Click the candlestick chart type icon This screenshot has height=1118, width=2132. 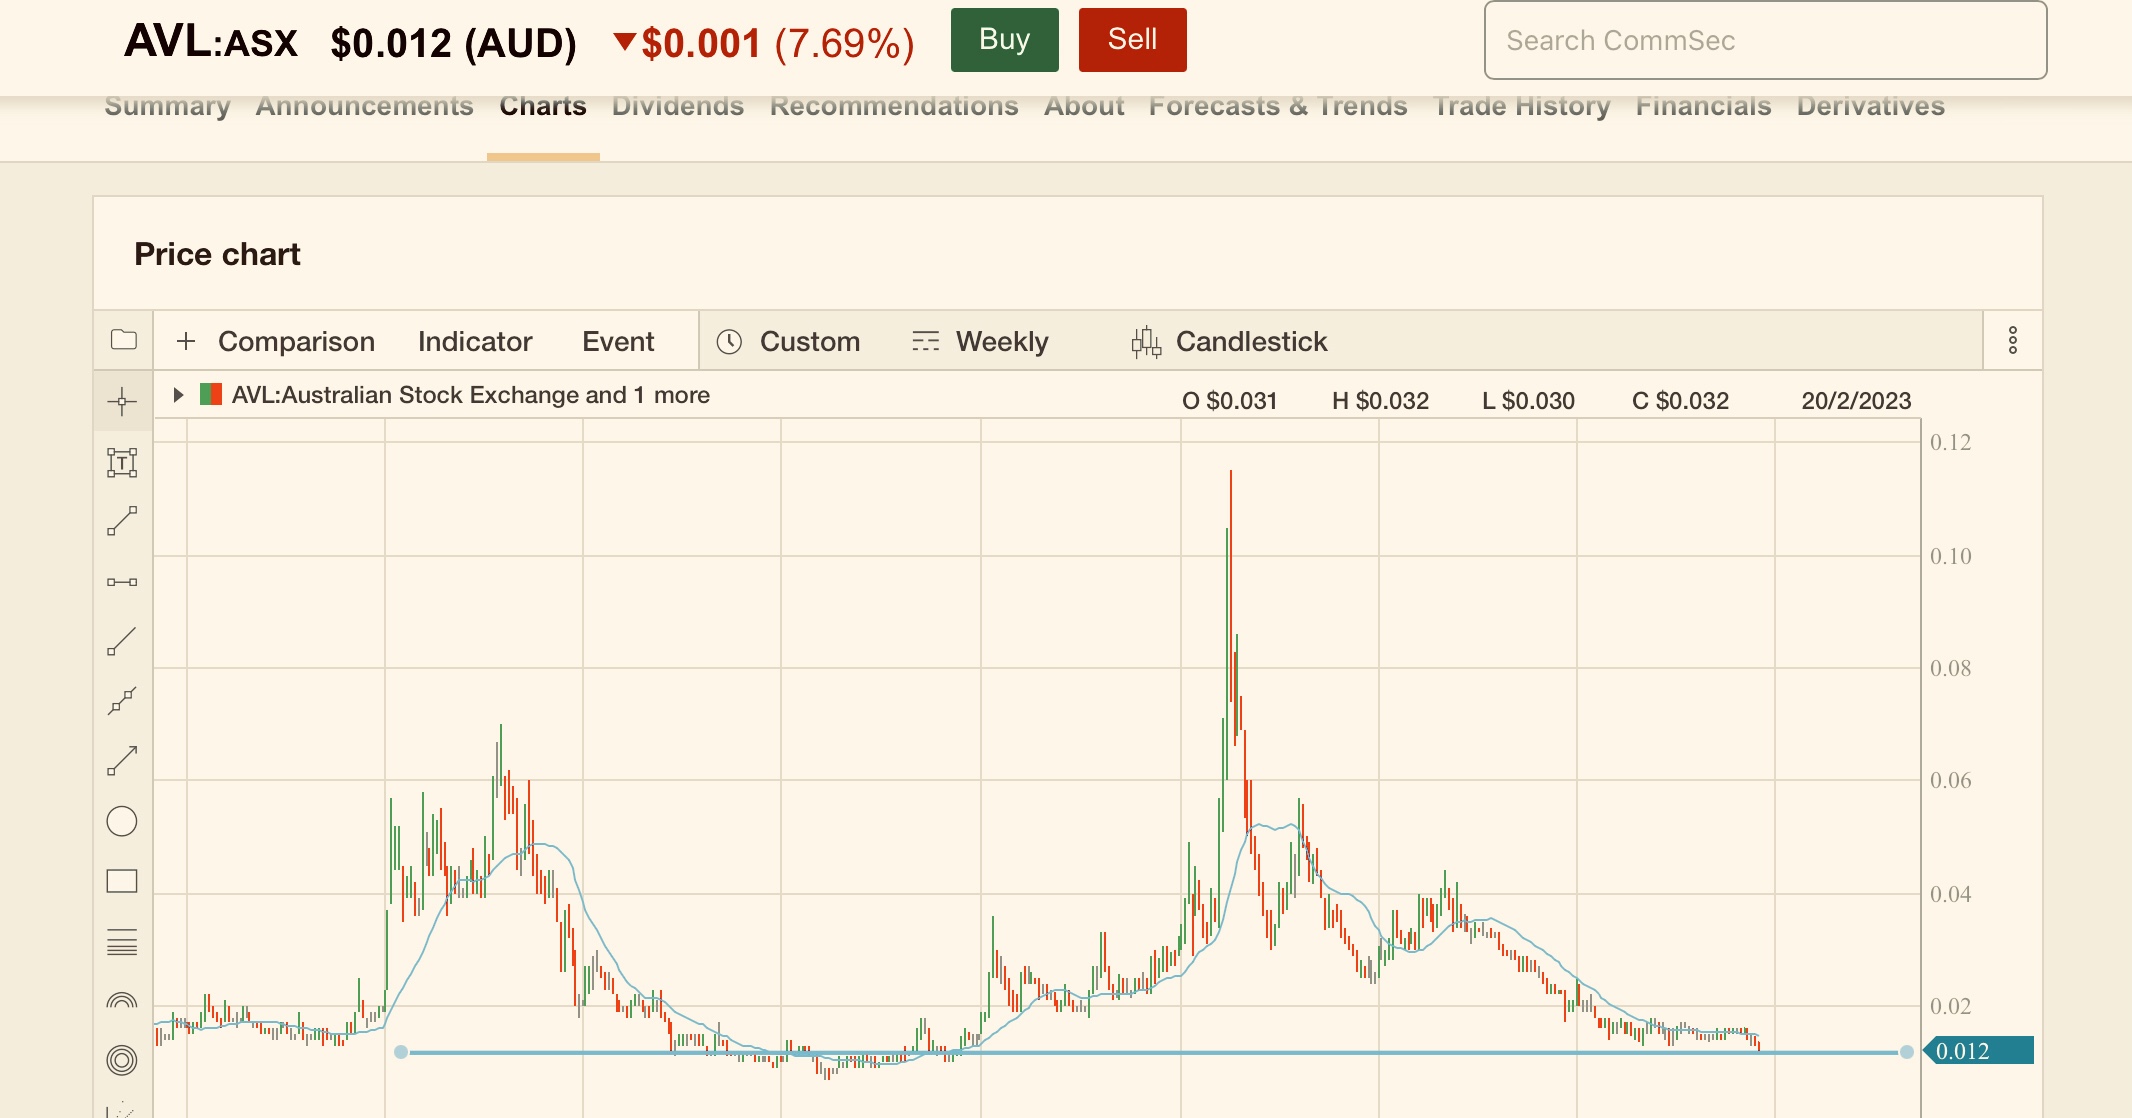[1146, 342]
